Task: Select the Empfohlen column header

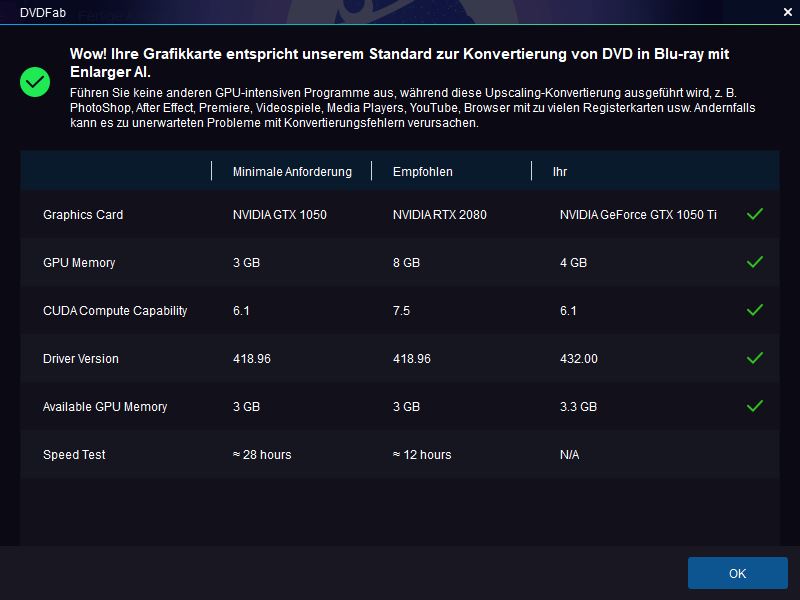Action: pos(423,172)
